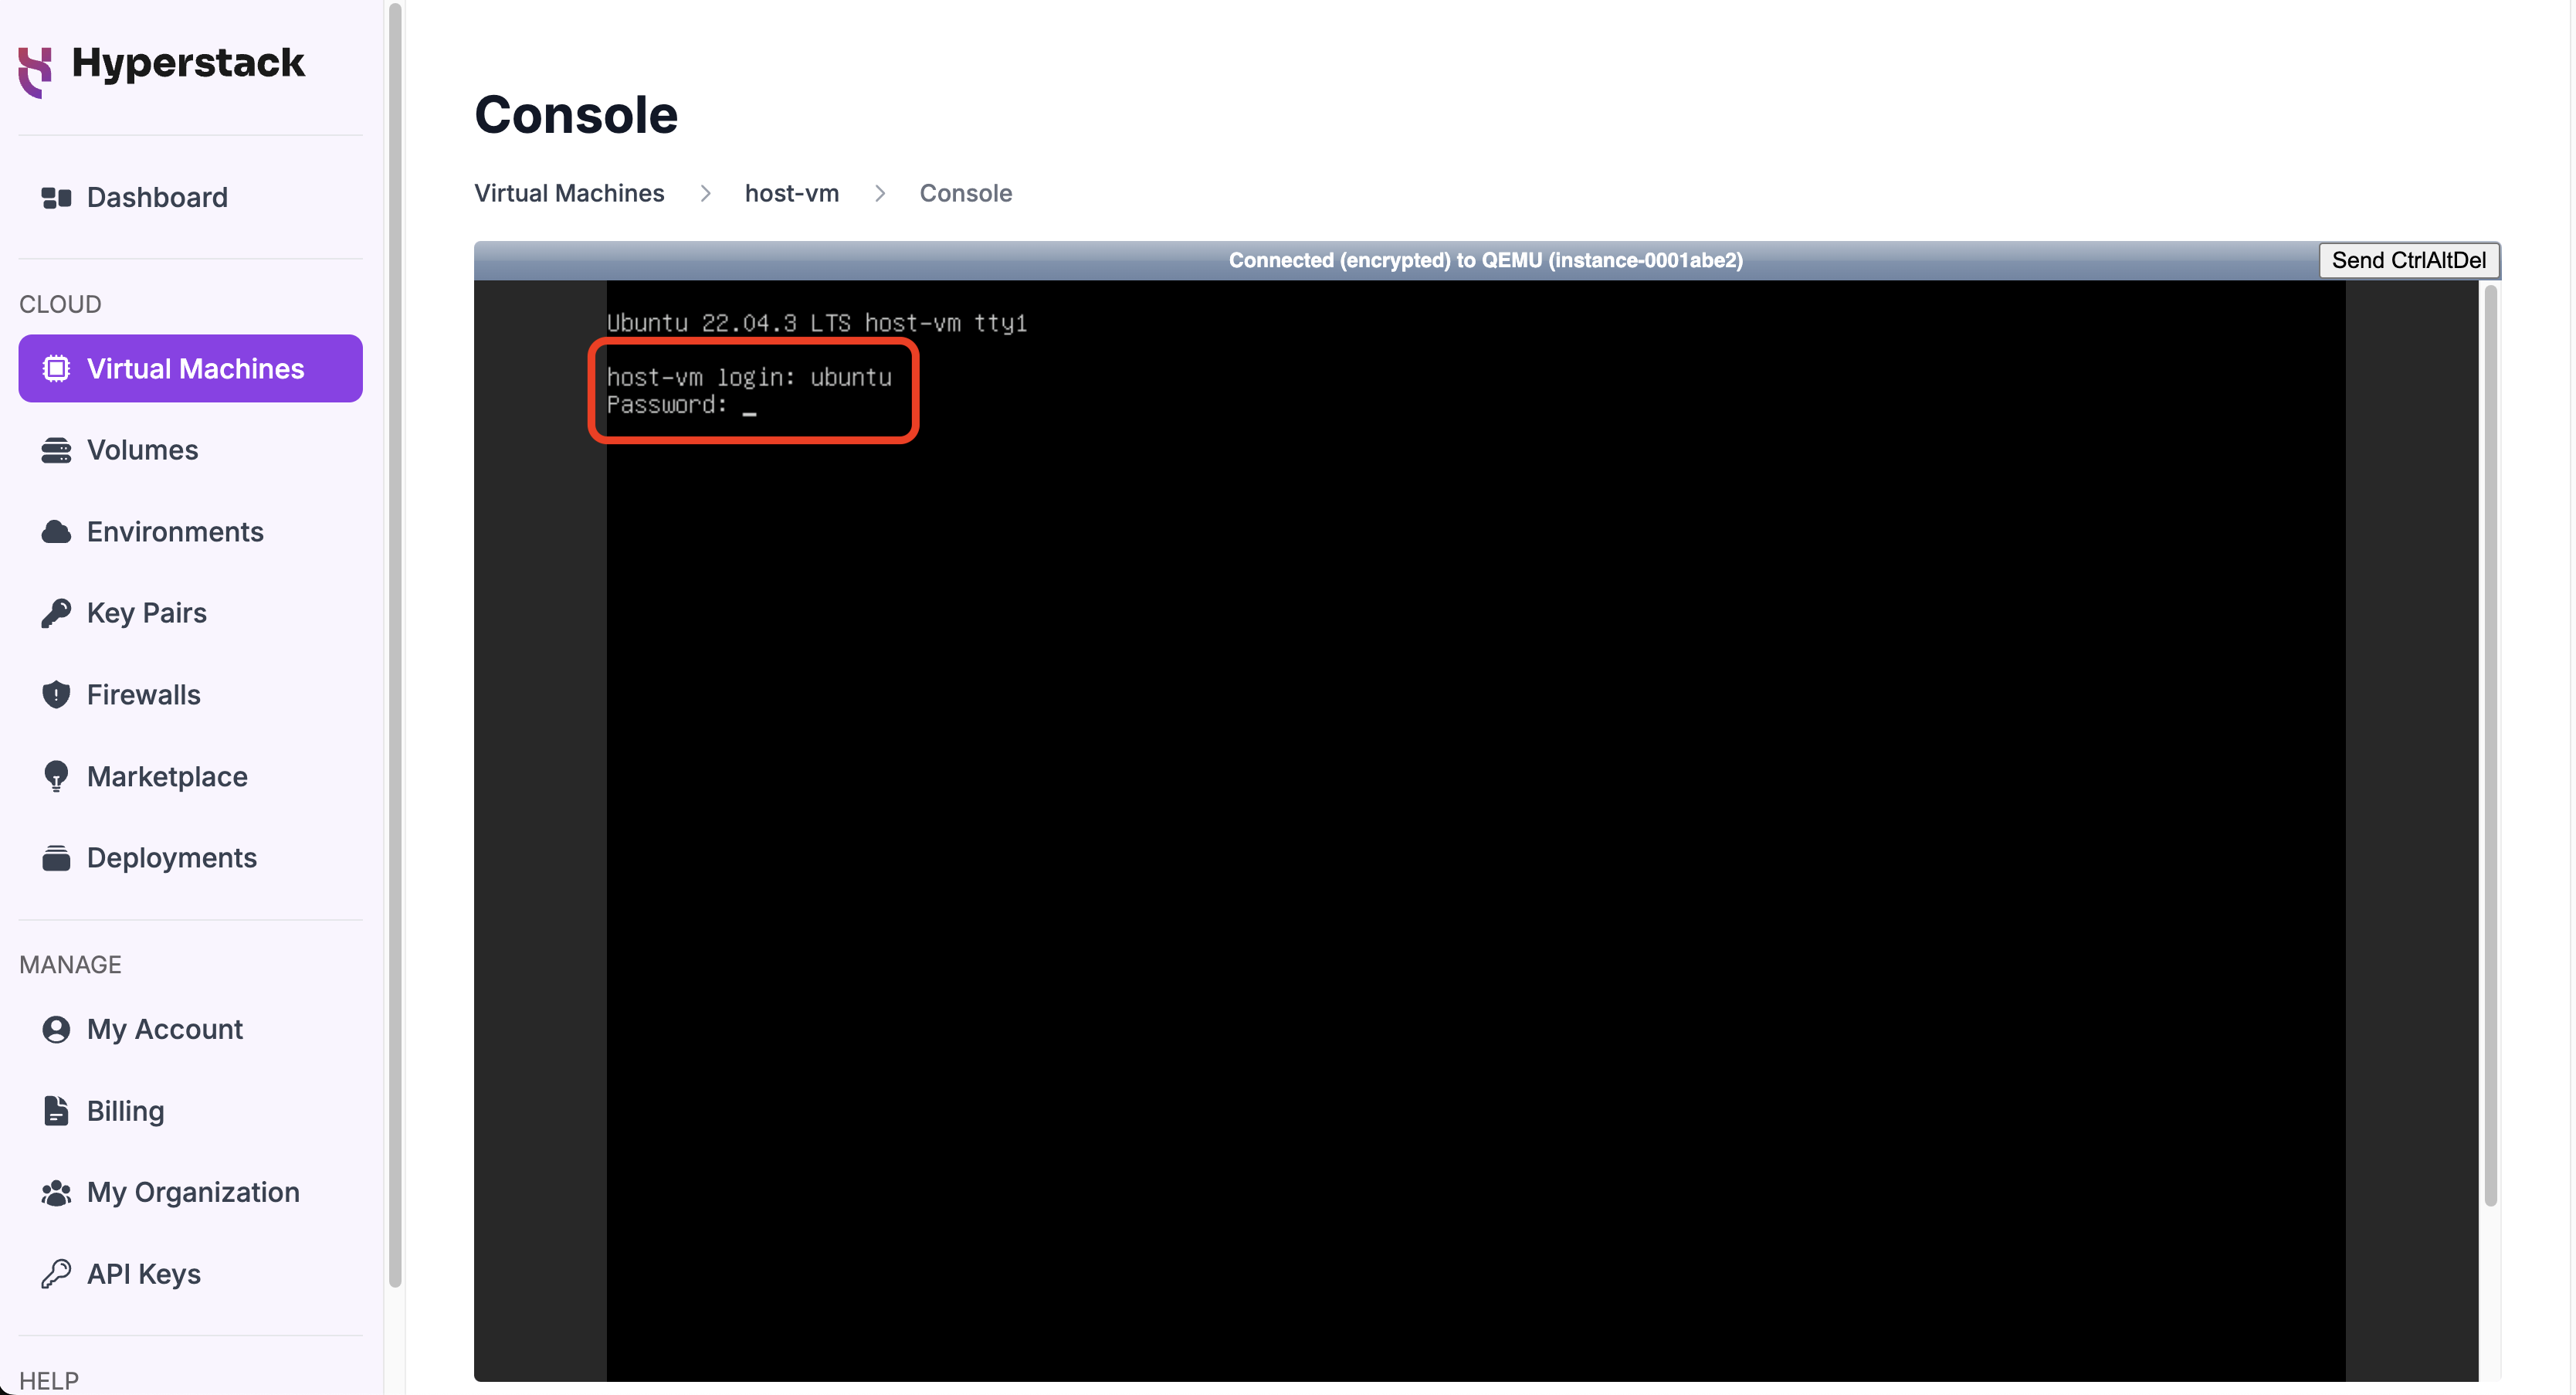This screenshot has height=1395, width=2576.
Task: Go to Volumes section
Action: (x=190, y=451)
